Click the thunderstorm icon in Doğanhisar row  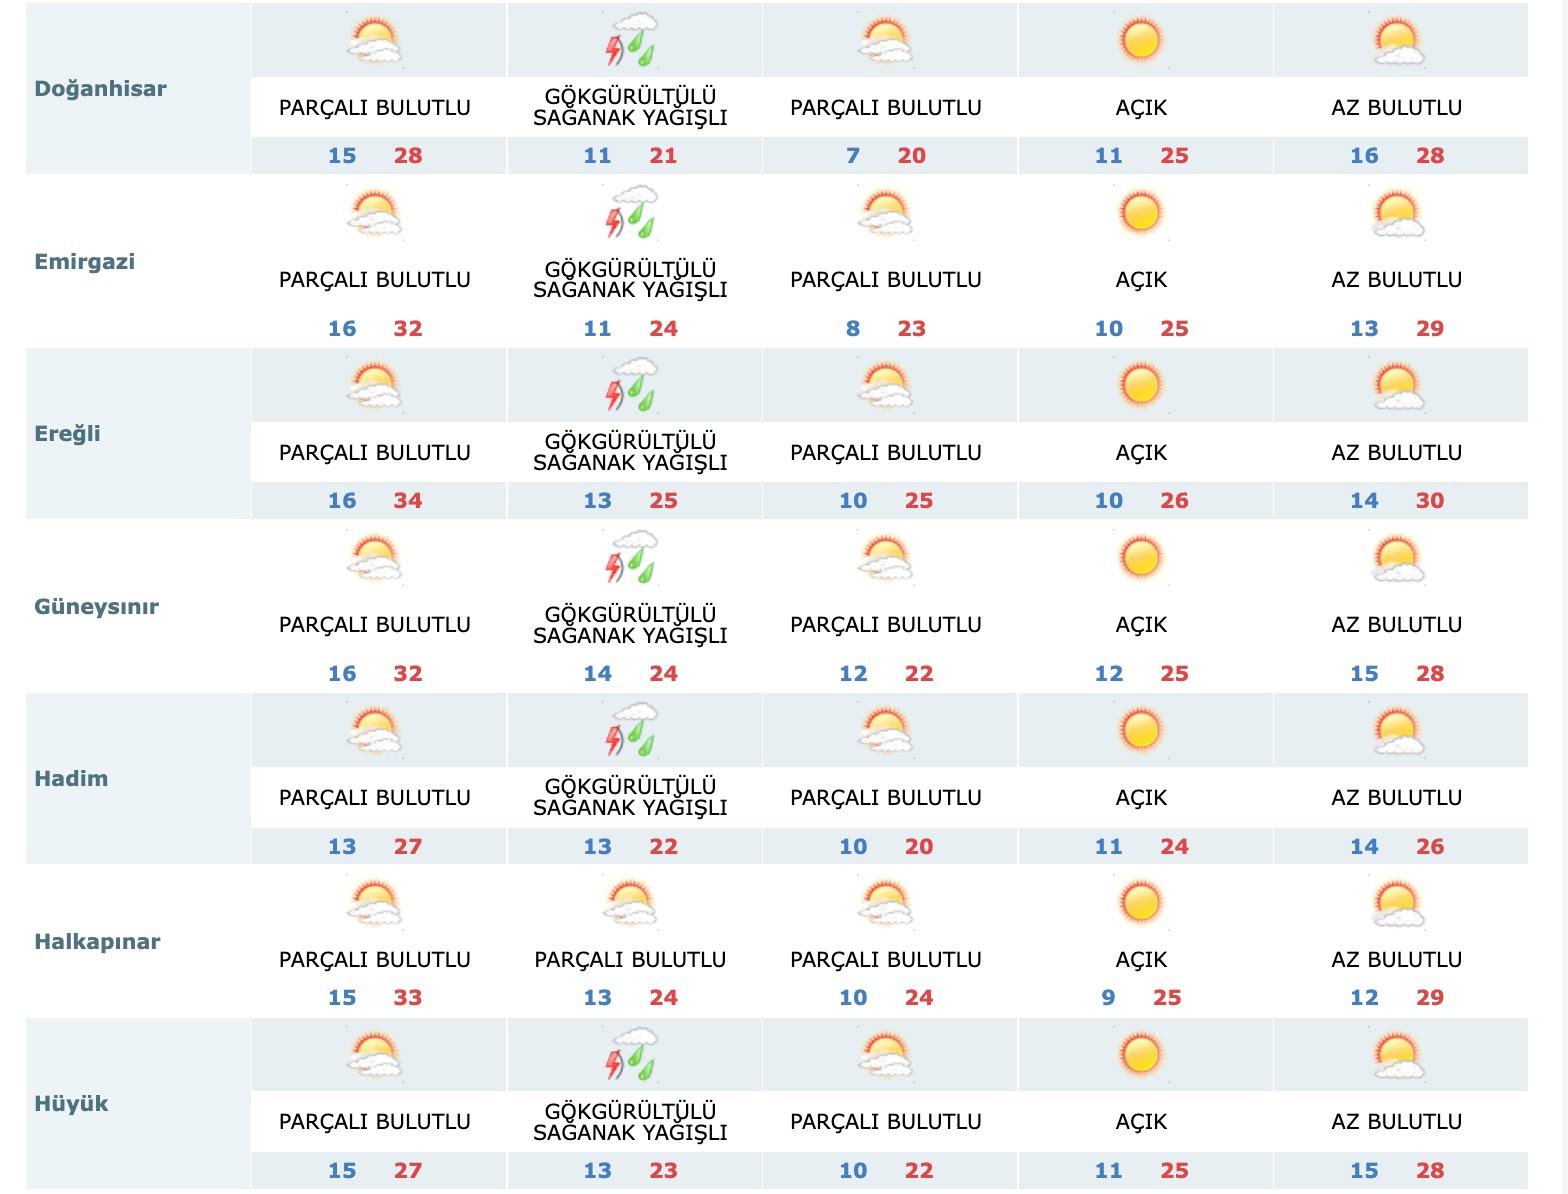631,40
